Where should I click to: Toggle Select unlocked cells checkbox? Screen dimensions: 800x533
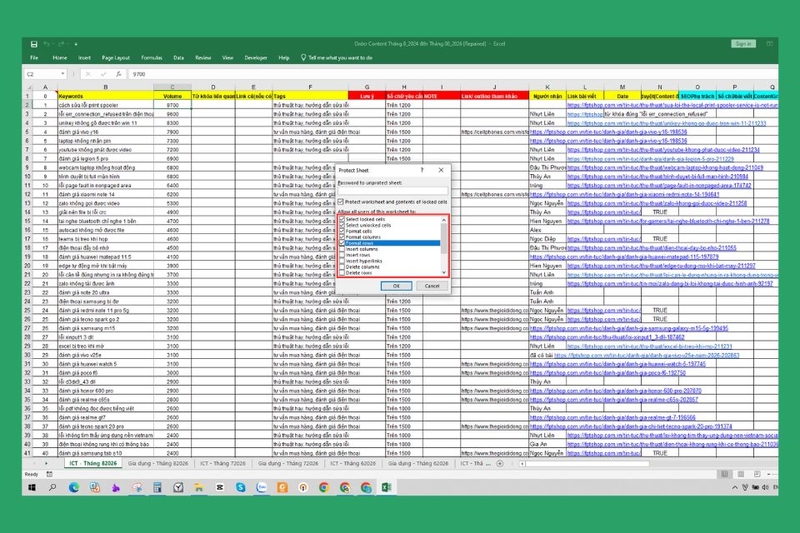point(342,225)
